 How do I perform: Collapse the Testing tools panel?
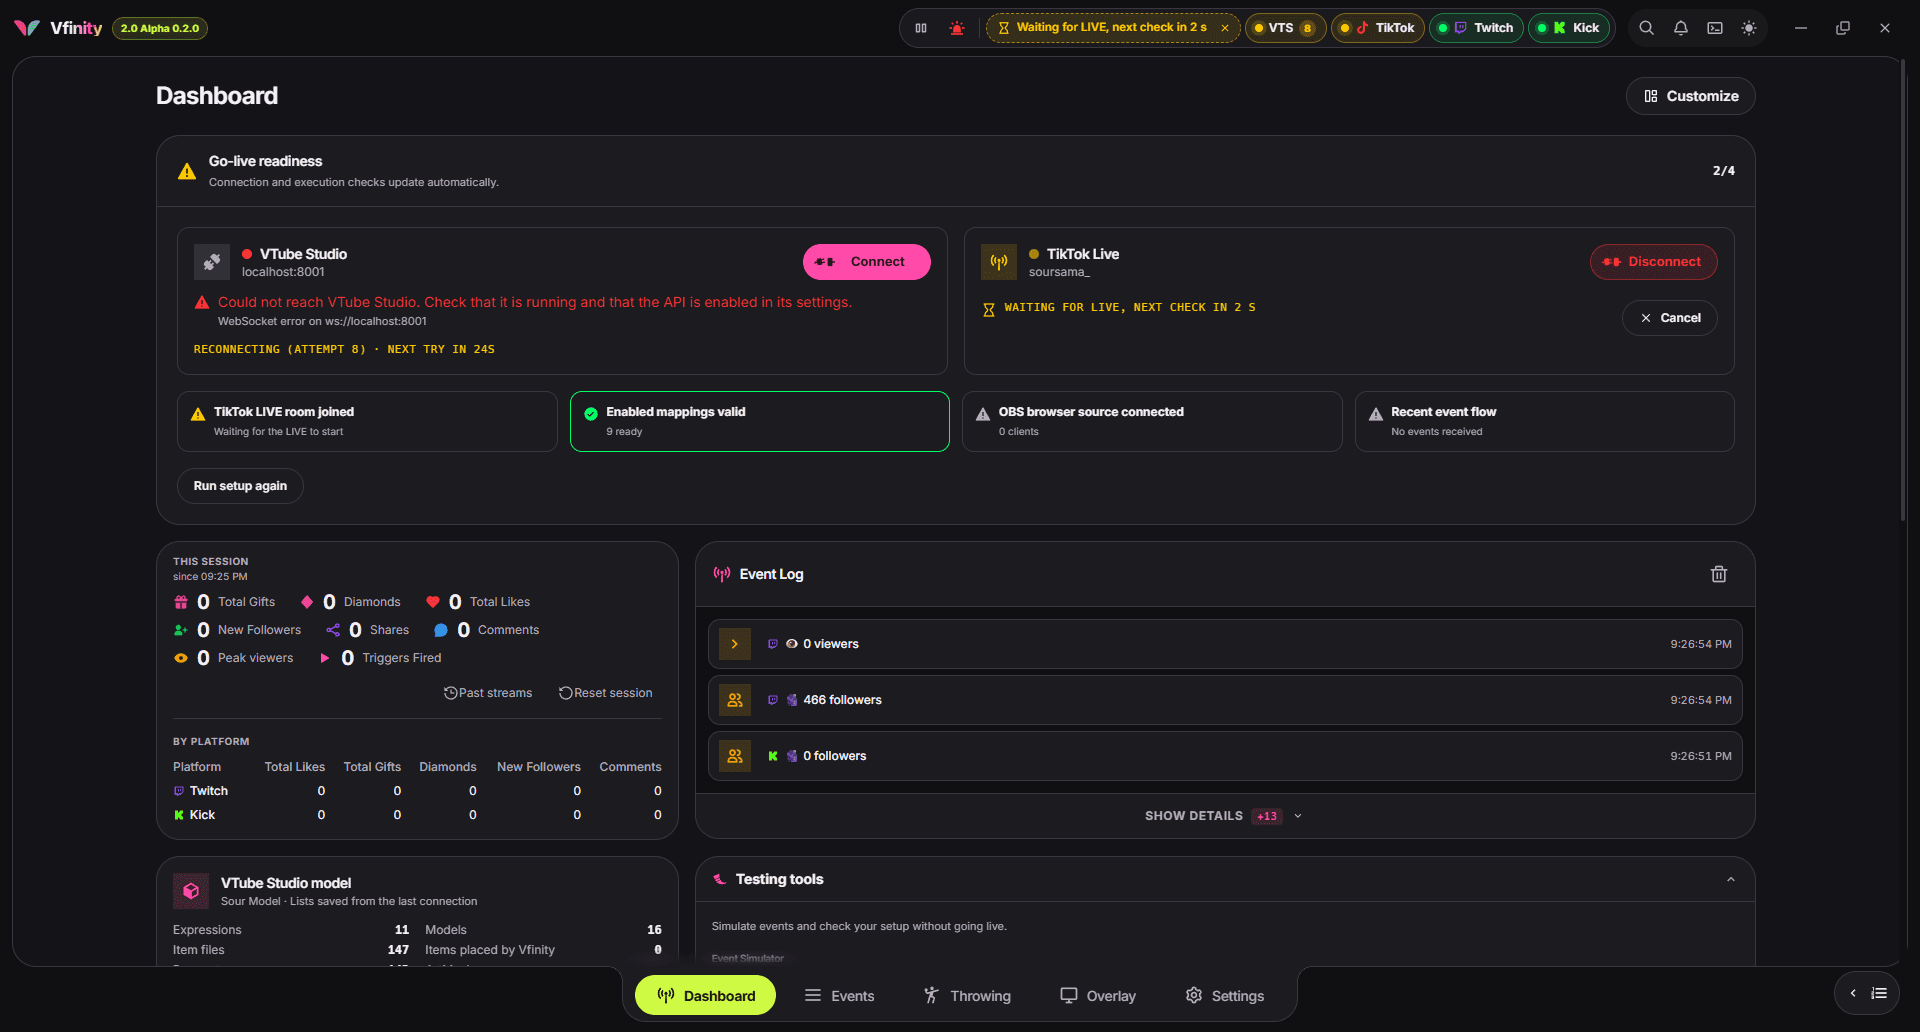tap(1731, 880)
